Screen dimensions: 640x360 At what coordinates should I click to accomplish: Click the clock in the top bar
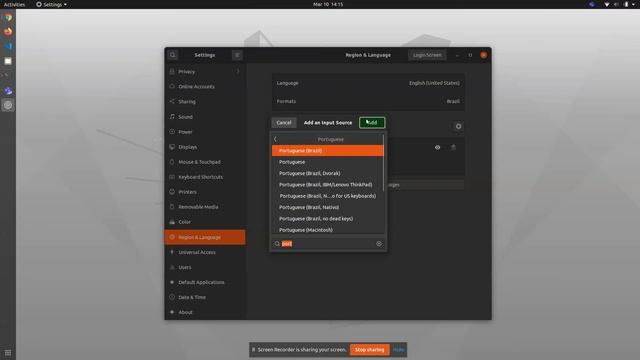tap(328, 4)
